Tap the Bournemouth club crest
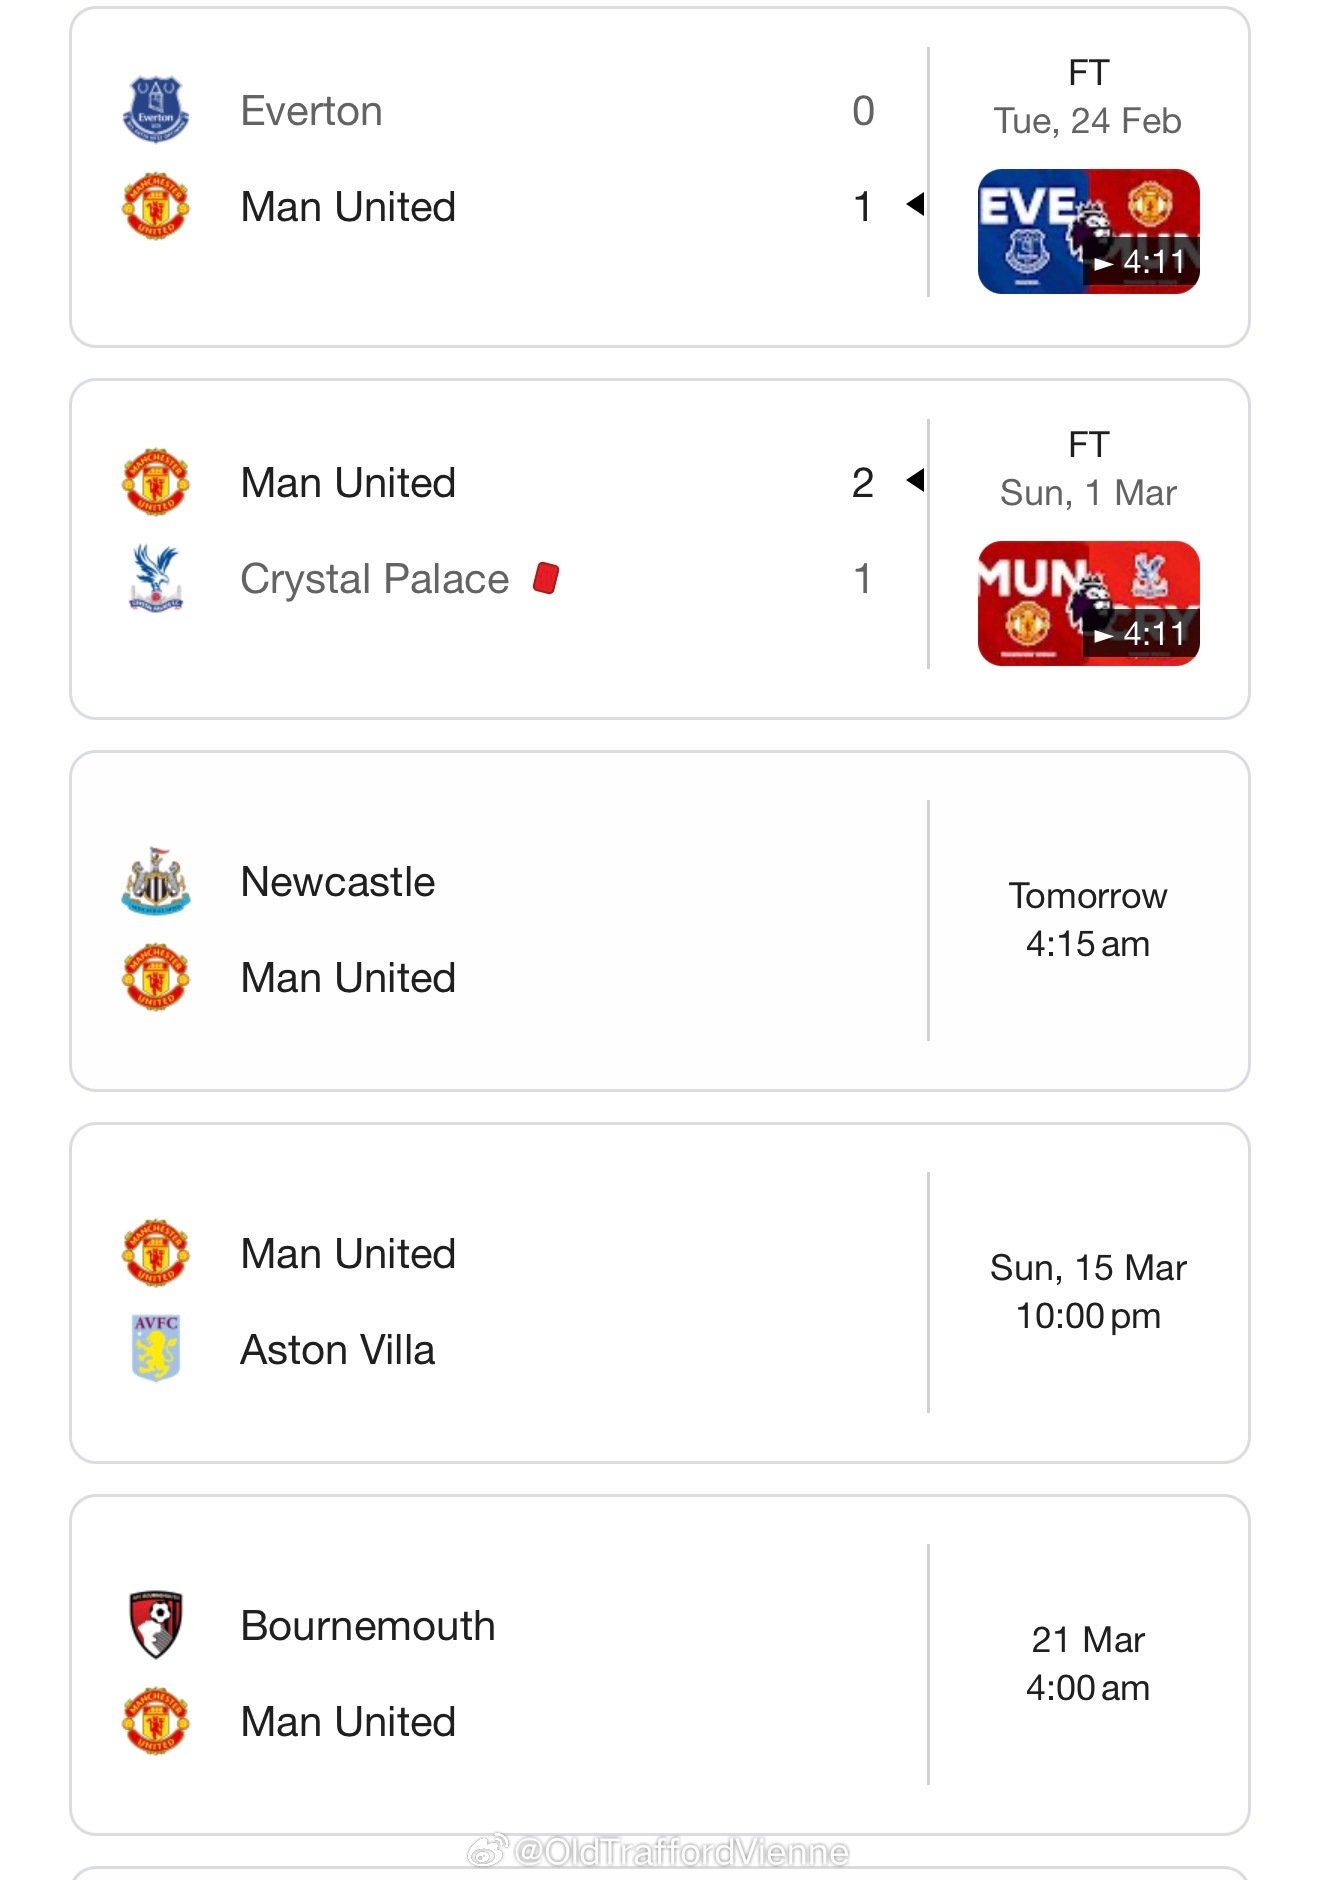Image resolution: width=1320 pixels, height=1880 pixels. point(155,1625)
